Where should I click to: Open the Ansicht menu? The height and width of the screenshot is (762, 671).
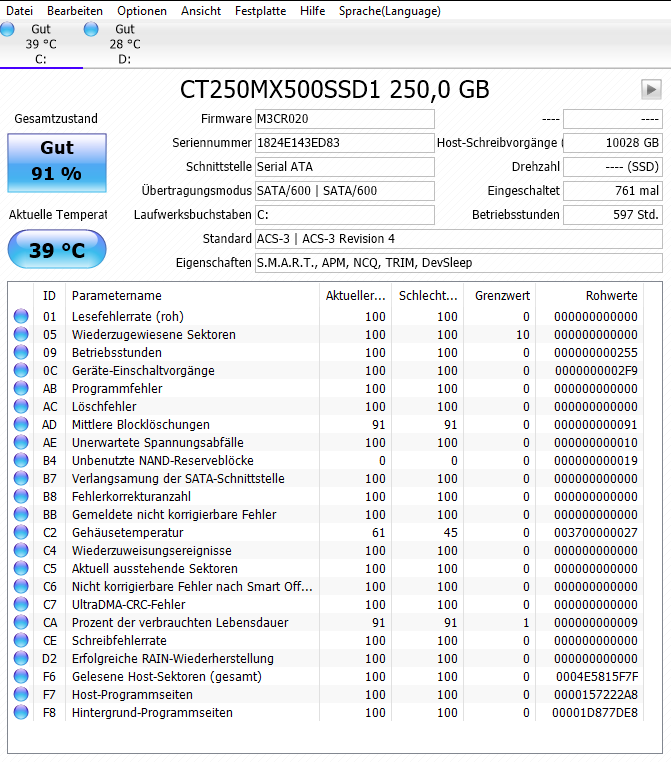[201, 11]
